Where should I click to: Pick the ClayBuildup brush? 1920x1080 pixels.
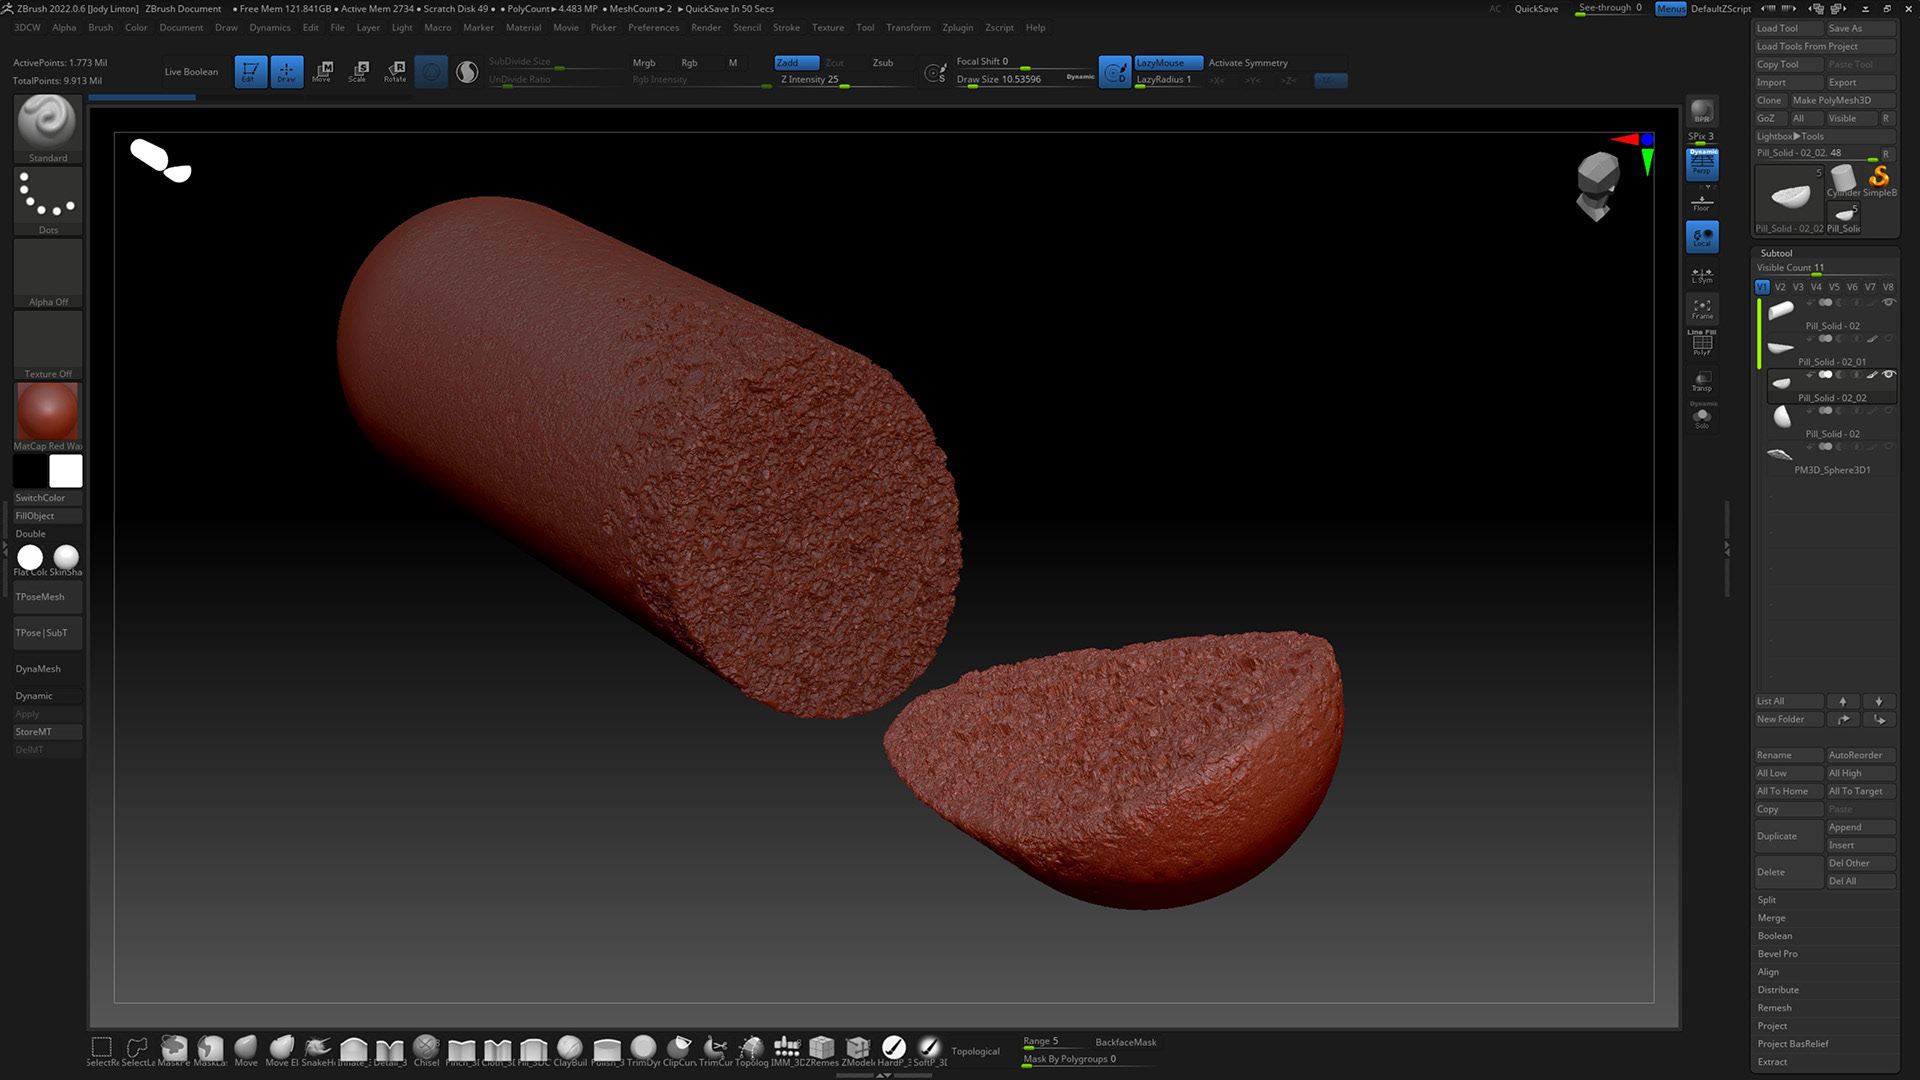point(570,1048)
